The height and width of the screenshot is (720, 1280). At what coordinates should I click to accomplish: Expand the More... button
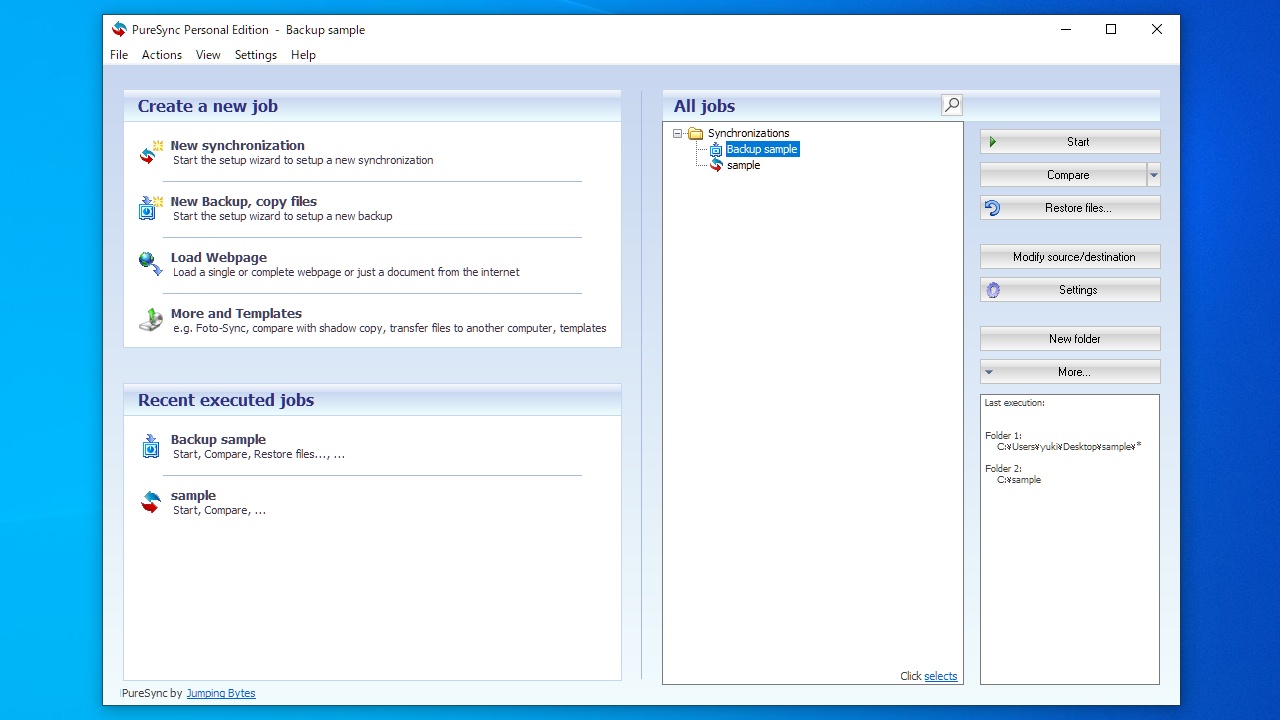tap(1070, 372)
